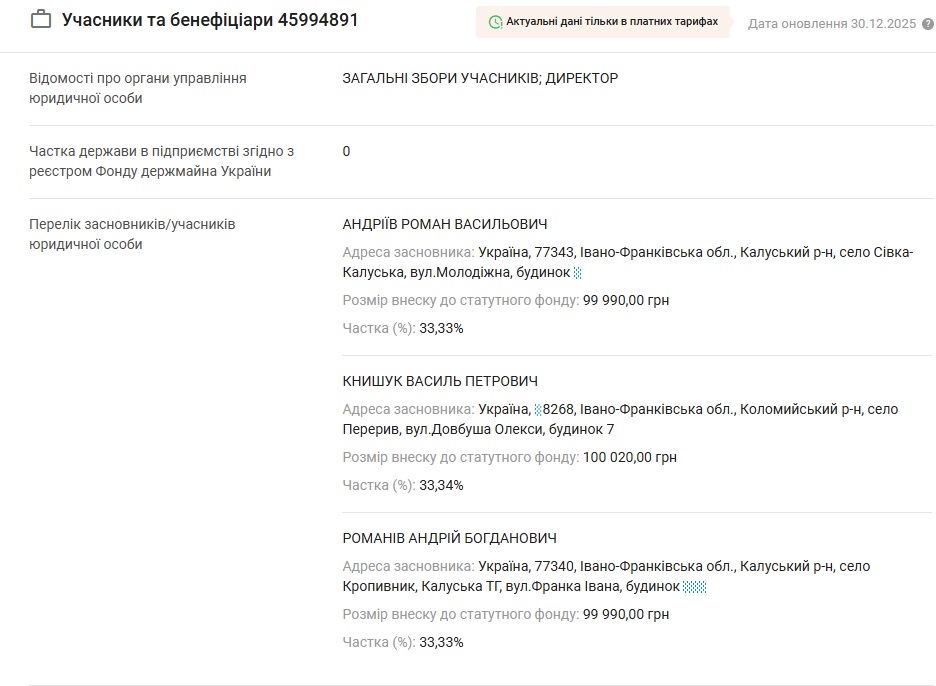Click the section heading with code 45994891
936x686 pixels.
click(210, 20)
